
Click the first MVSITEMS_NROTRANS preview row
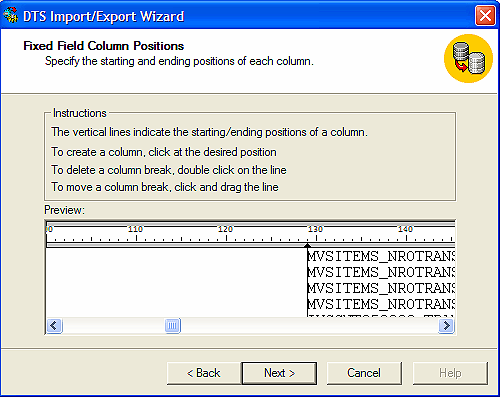pos(381,256)
